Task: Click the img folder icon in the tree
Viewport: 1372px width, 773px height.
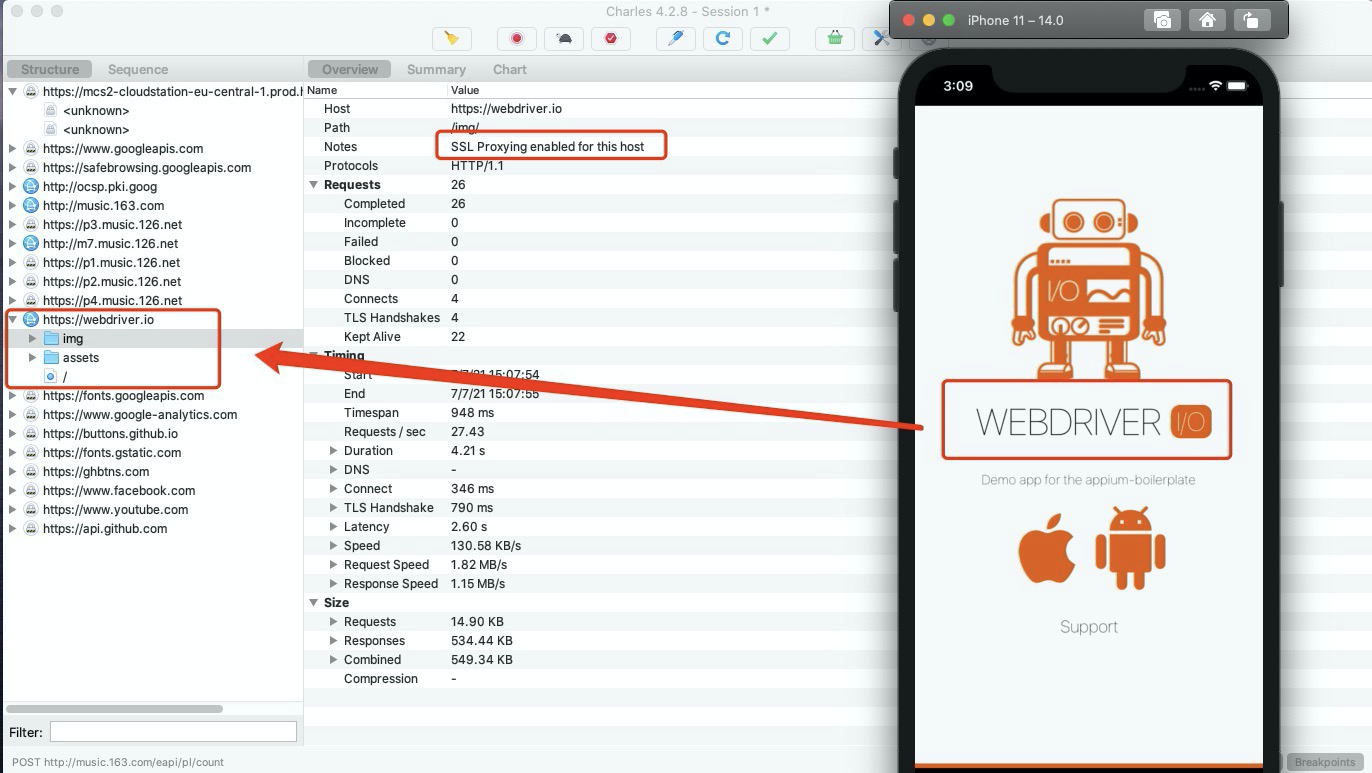Action: 51,339
